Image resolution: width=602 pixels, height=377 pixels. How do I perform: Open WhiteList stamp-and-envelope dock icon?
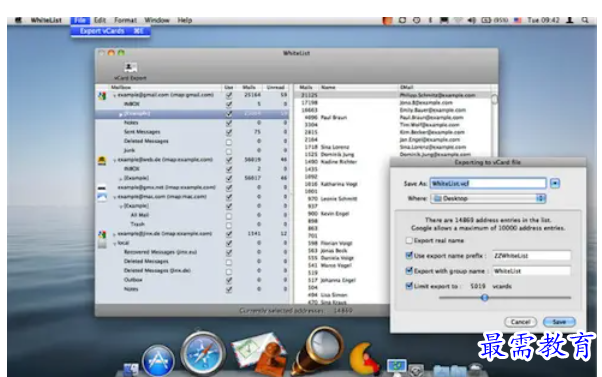click(260, 355)
